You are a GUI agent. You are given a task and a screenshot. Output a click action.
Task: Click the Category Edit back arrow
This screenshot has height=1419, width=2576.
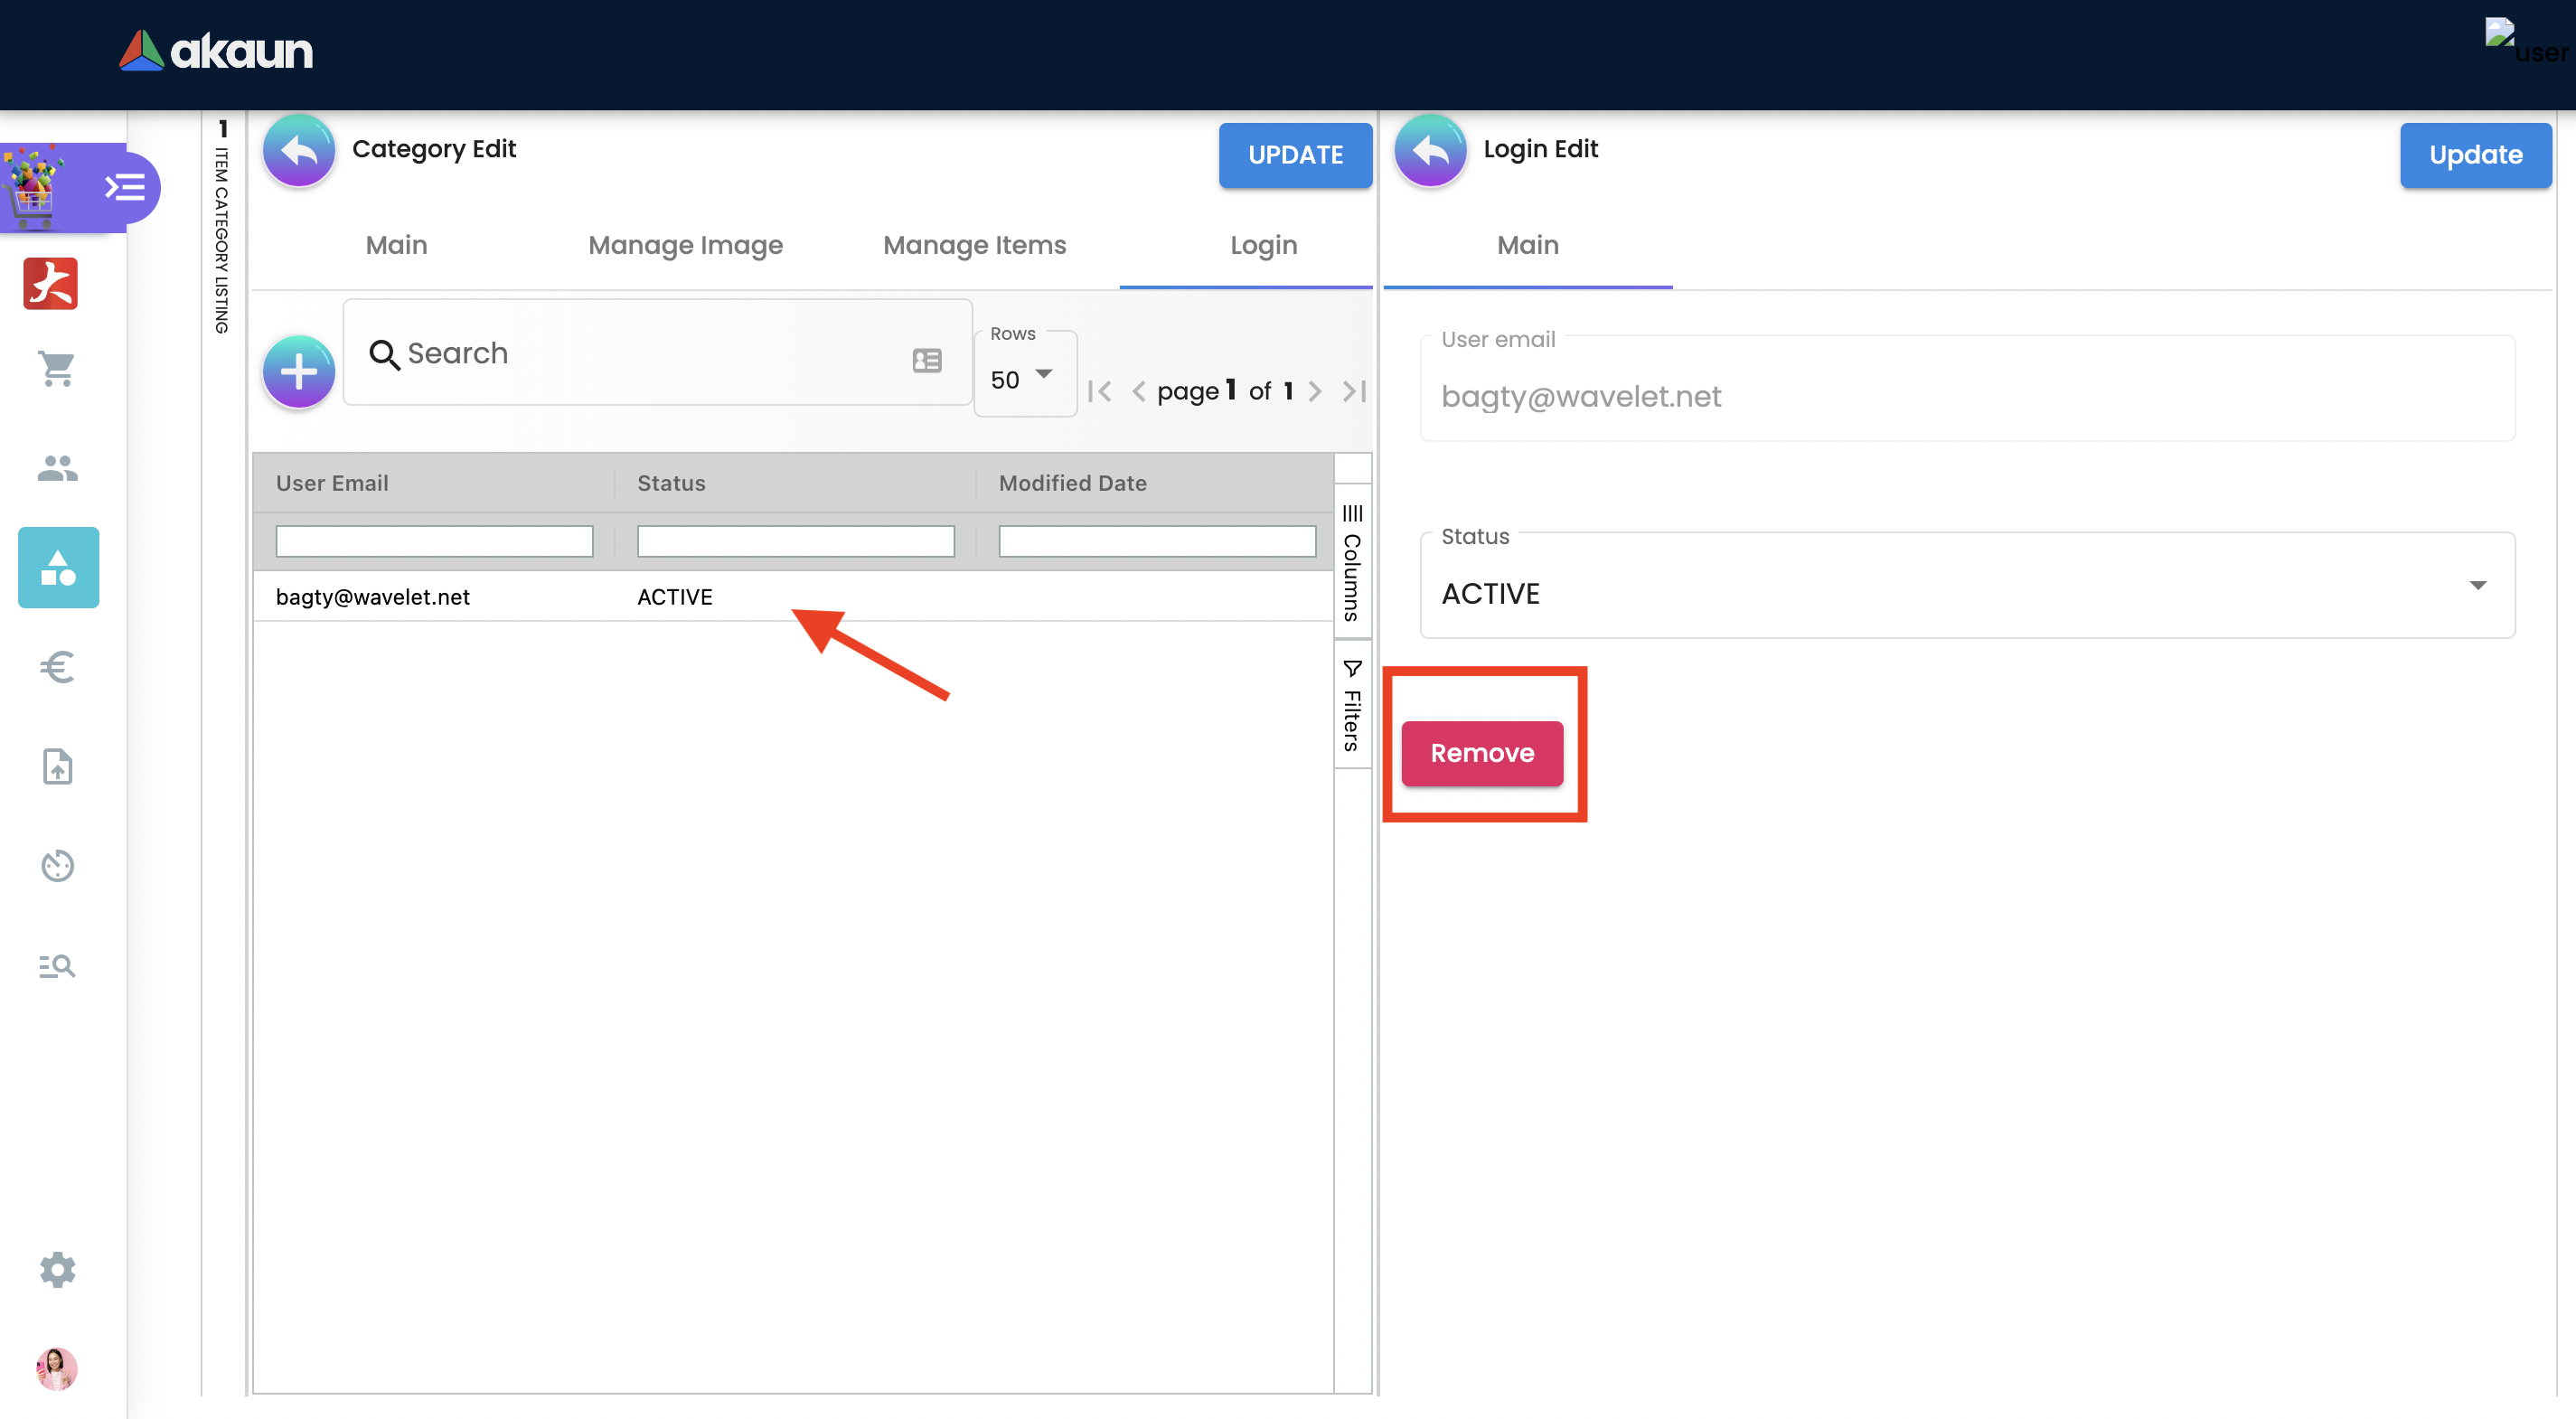[x=298, y=151]
